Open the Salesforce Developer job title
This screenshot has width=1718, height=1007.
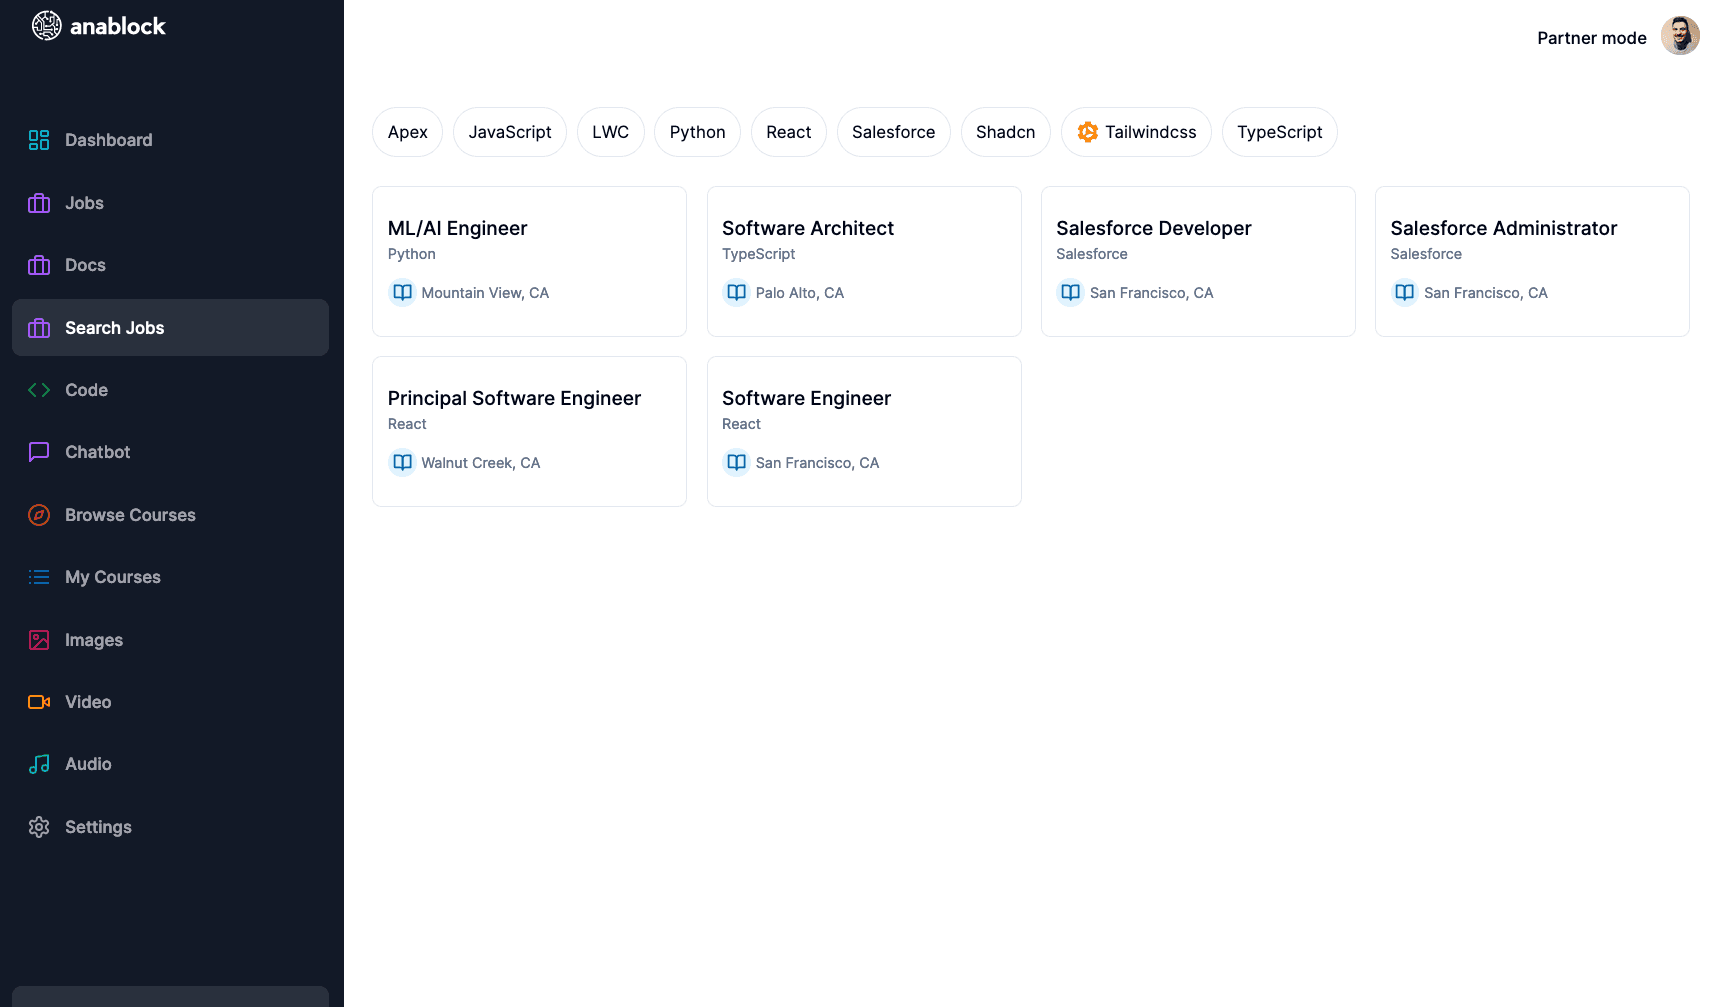(1153, 228)
